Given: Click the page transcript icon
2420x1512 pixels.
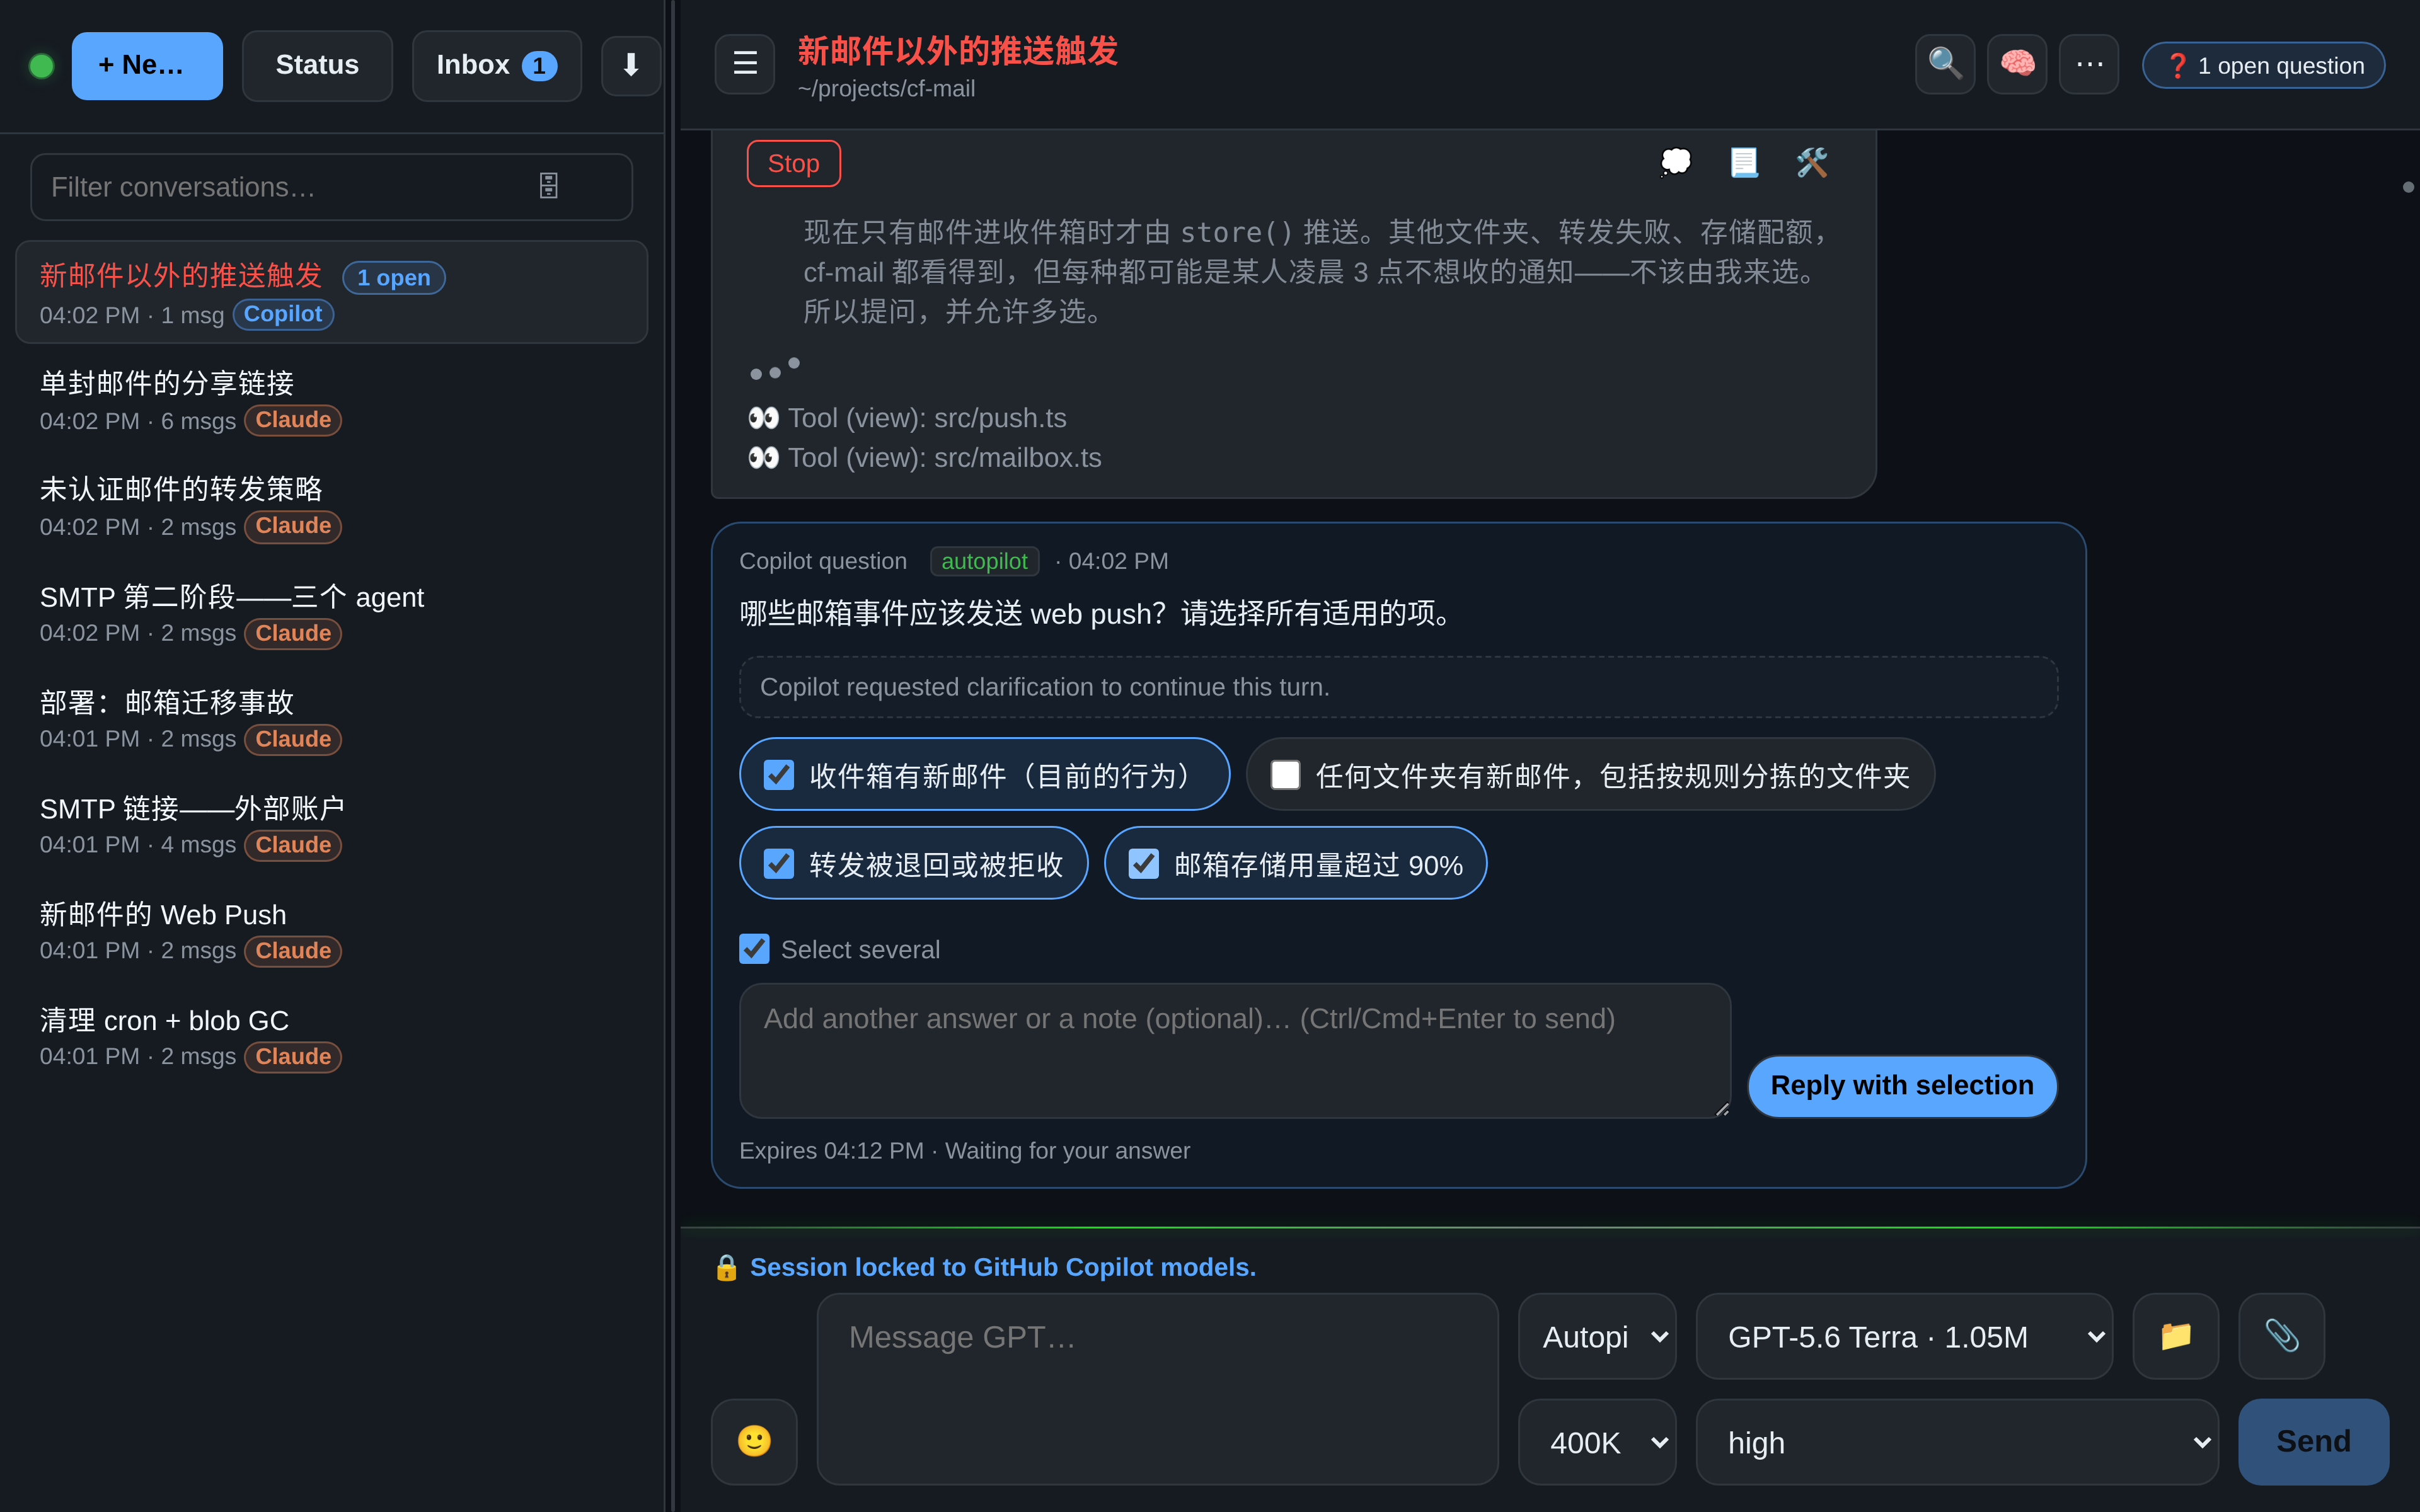Looking at the screenshot, I should [x=1744, y=162].
